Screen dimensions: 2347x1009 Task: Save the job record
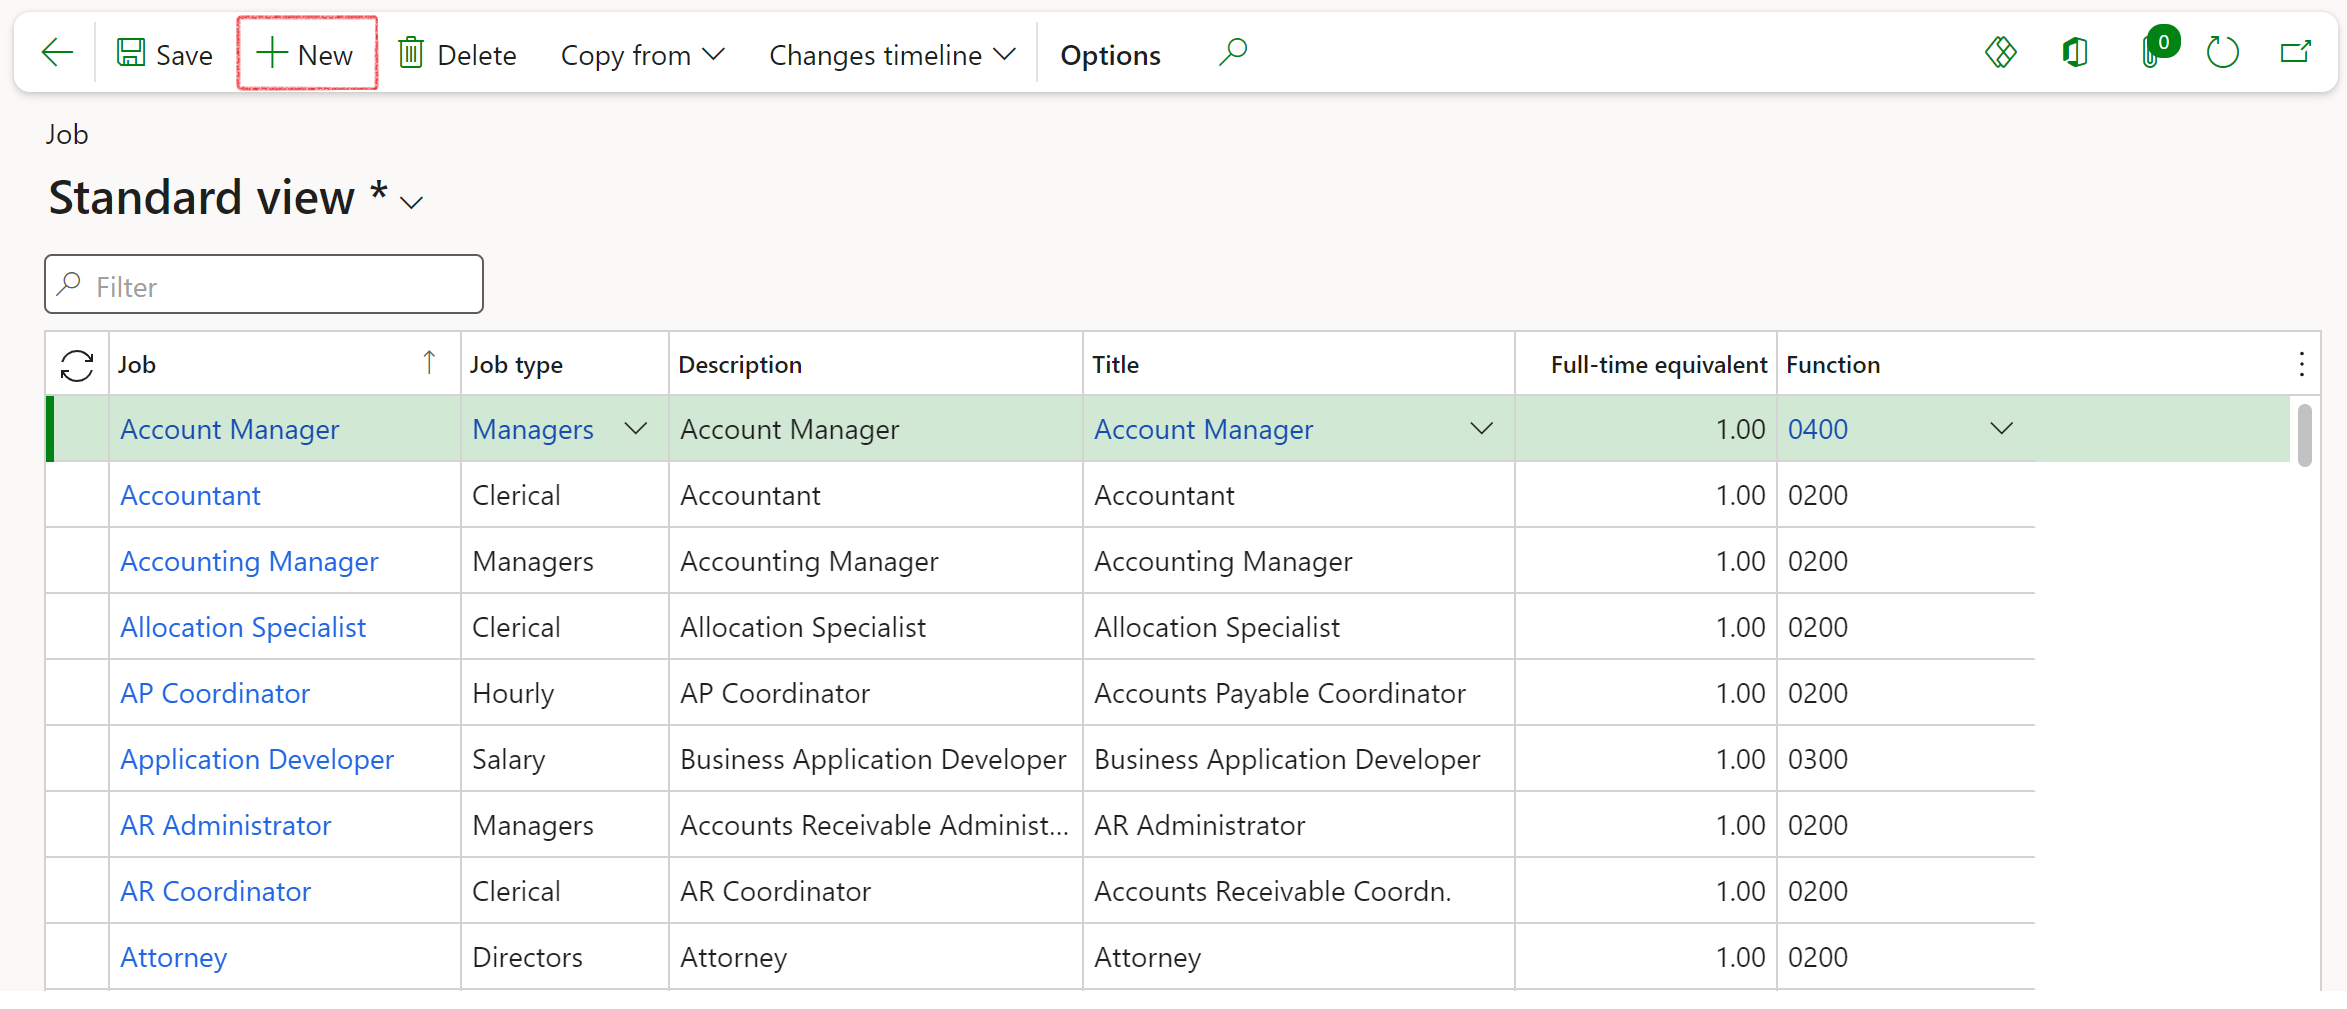pyautogui.click(x=165, y=54)
